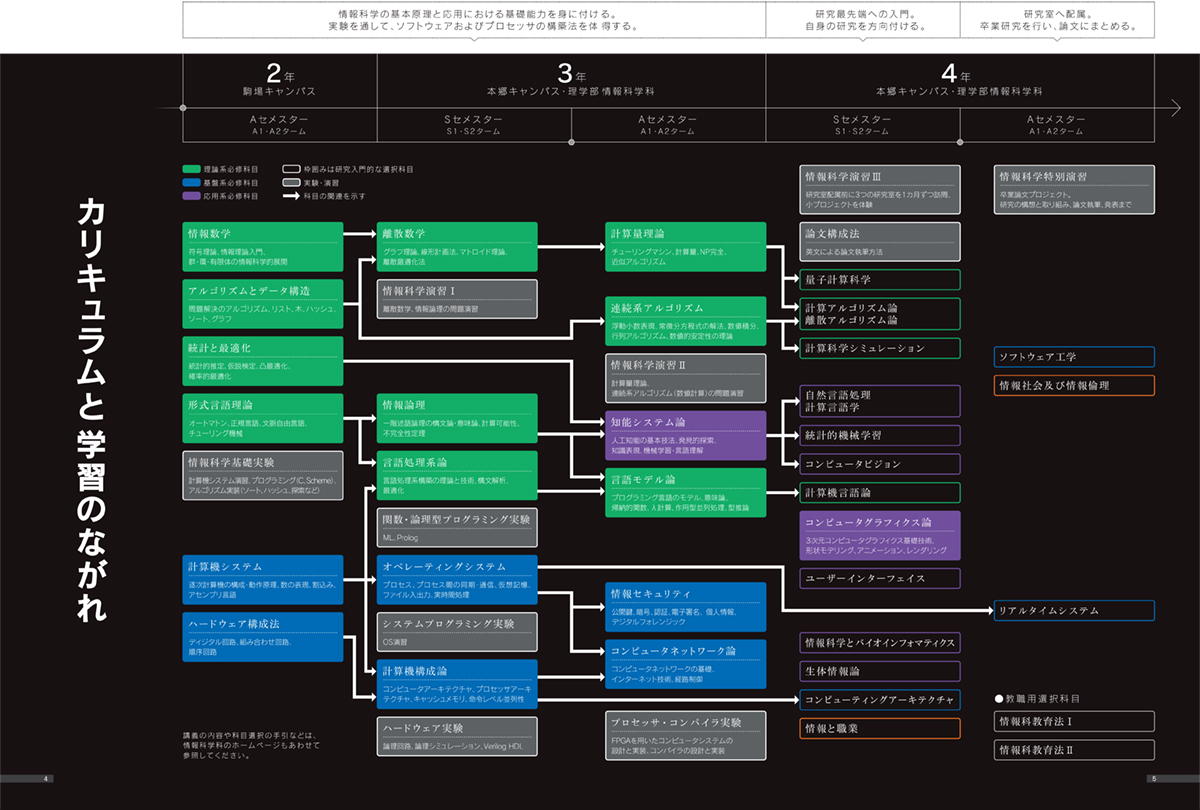Click the purple 応用系必修科目 legend swatch
1200x810 pixels.
191,197
